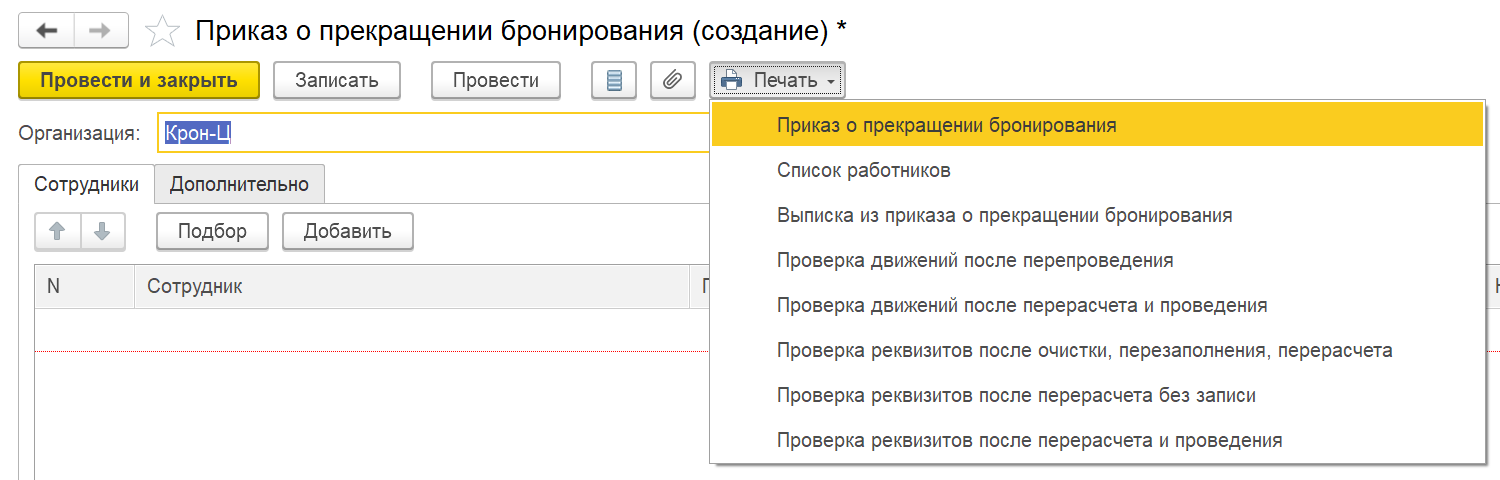Click the forward navigation arrow
1500x480 pixels.
click(99, 31)
